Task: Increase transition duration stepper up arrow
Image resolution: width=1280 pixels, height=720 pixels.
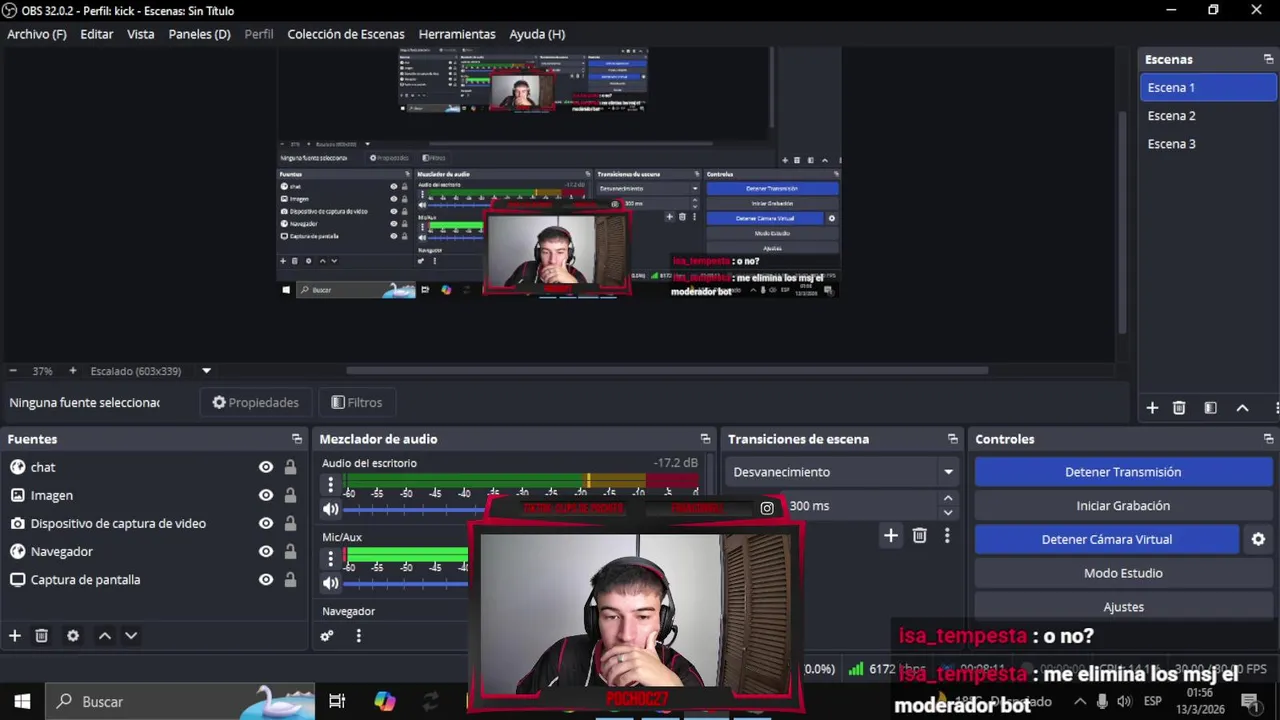Action: [x=948, y=498]
